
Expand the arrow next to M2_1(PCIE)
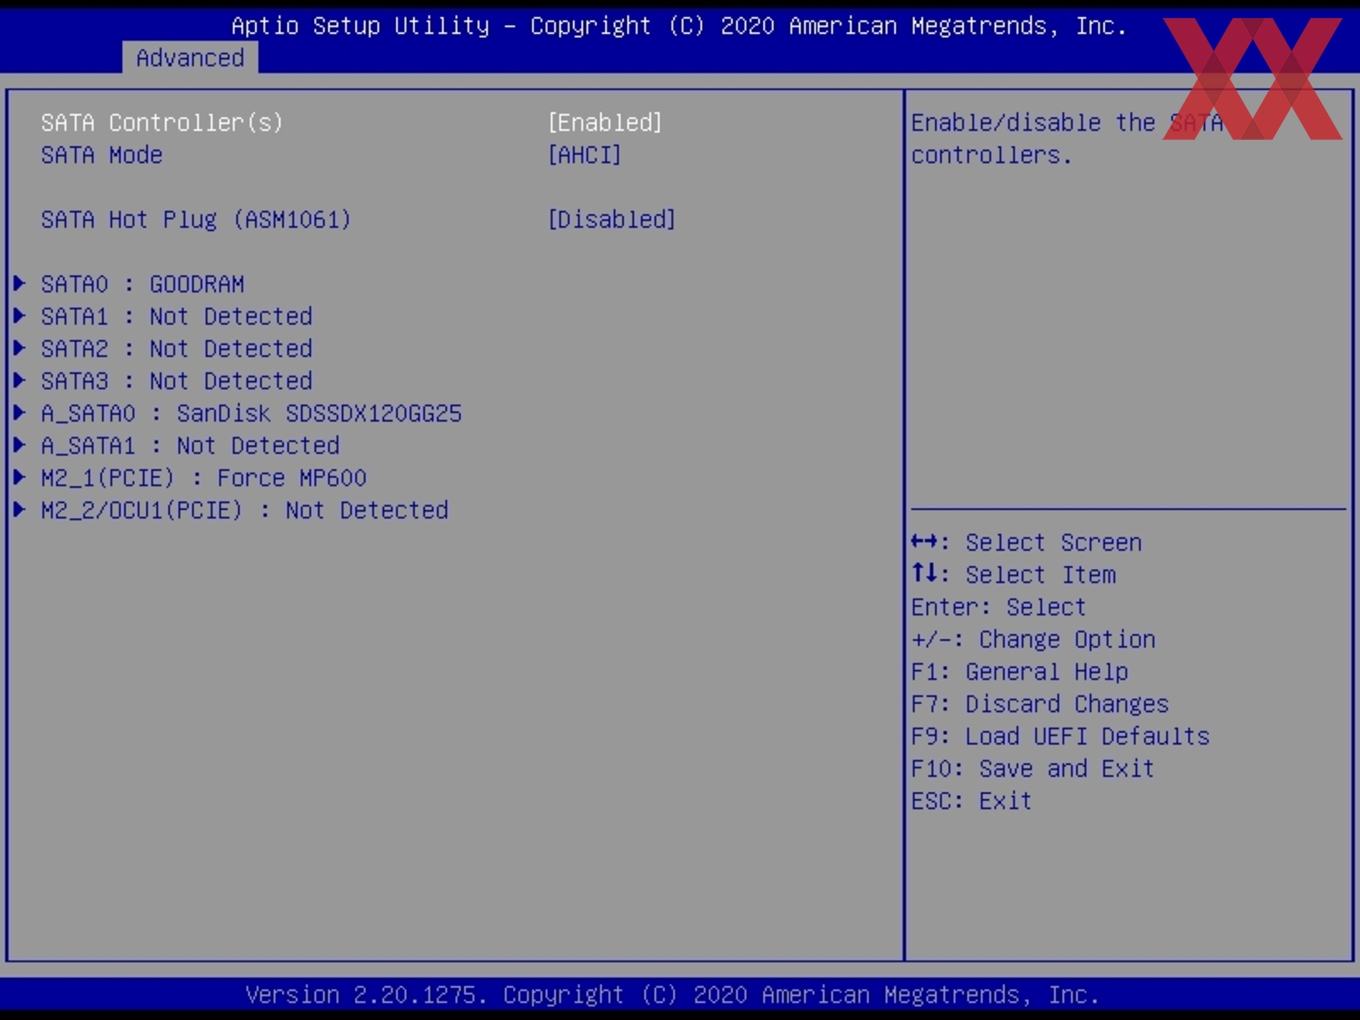19,477
